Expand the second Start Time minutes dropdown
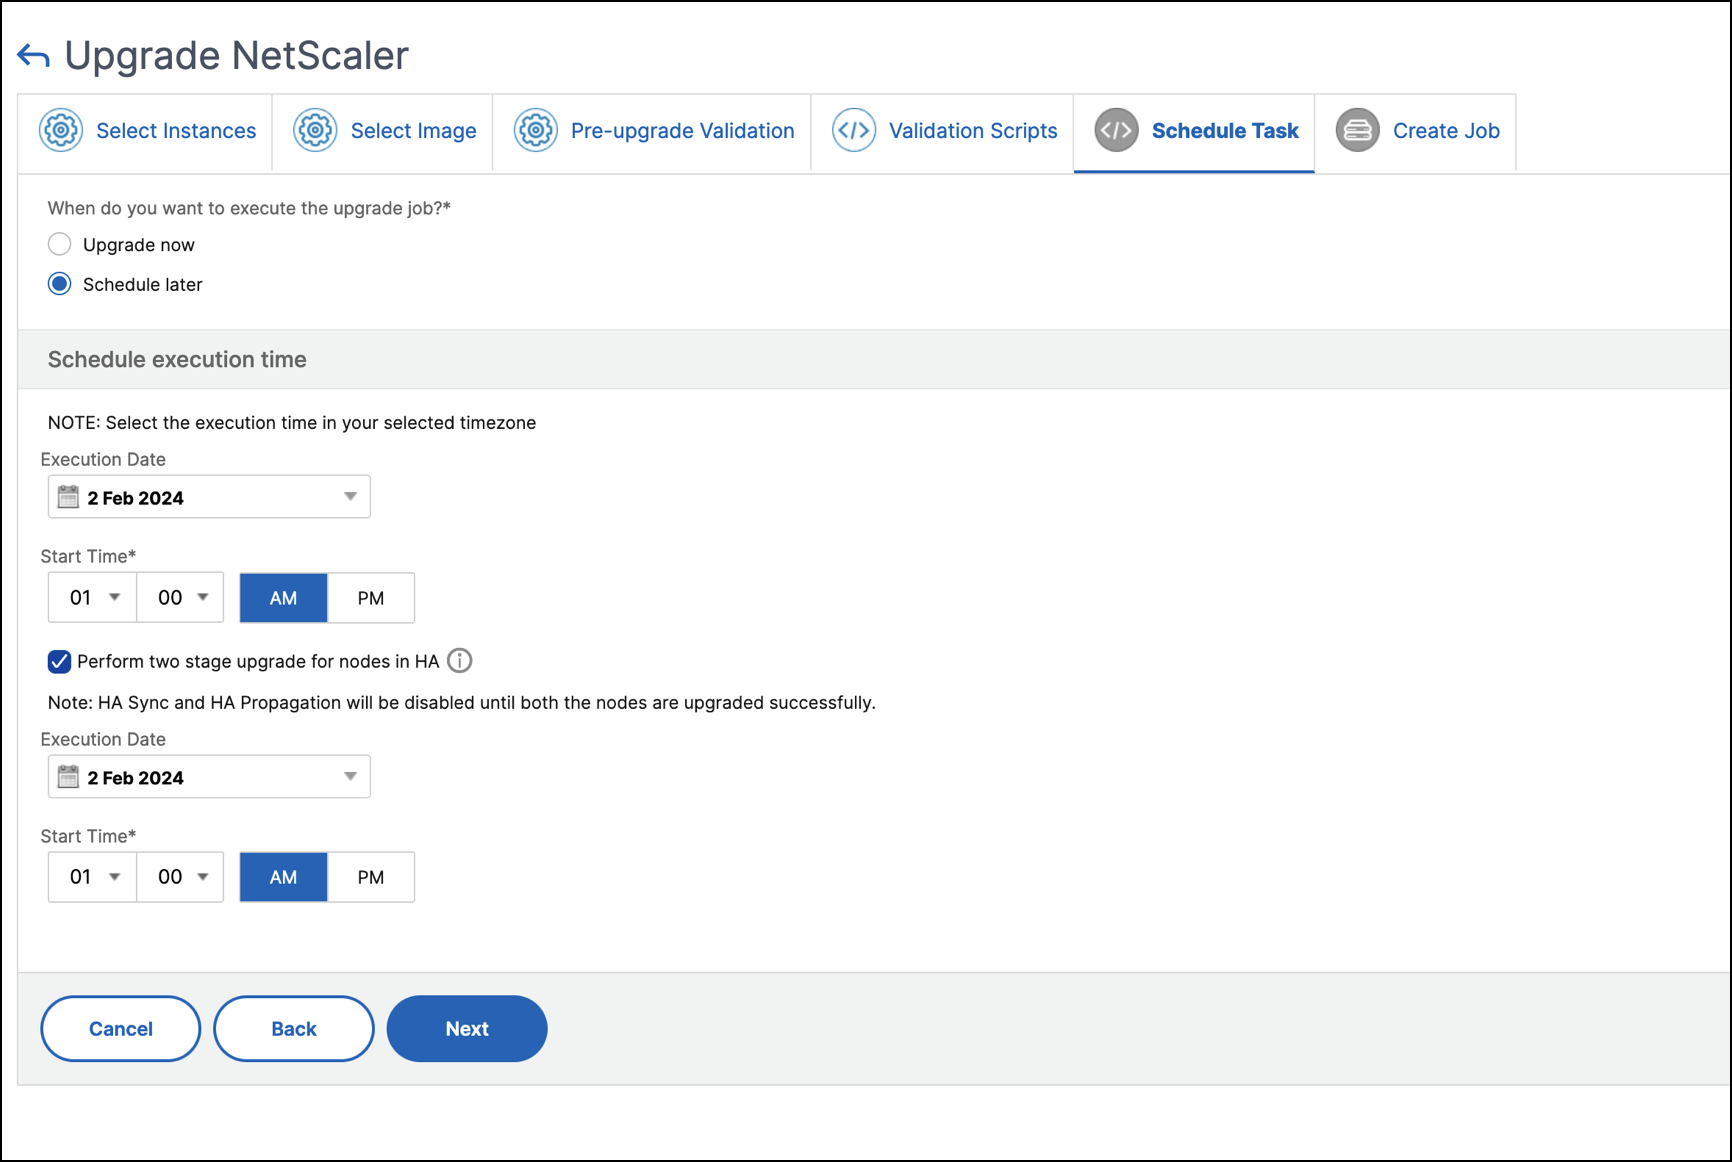Image resolution: width=1732 pixels, height=1162 pixels. pos(181,877)
